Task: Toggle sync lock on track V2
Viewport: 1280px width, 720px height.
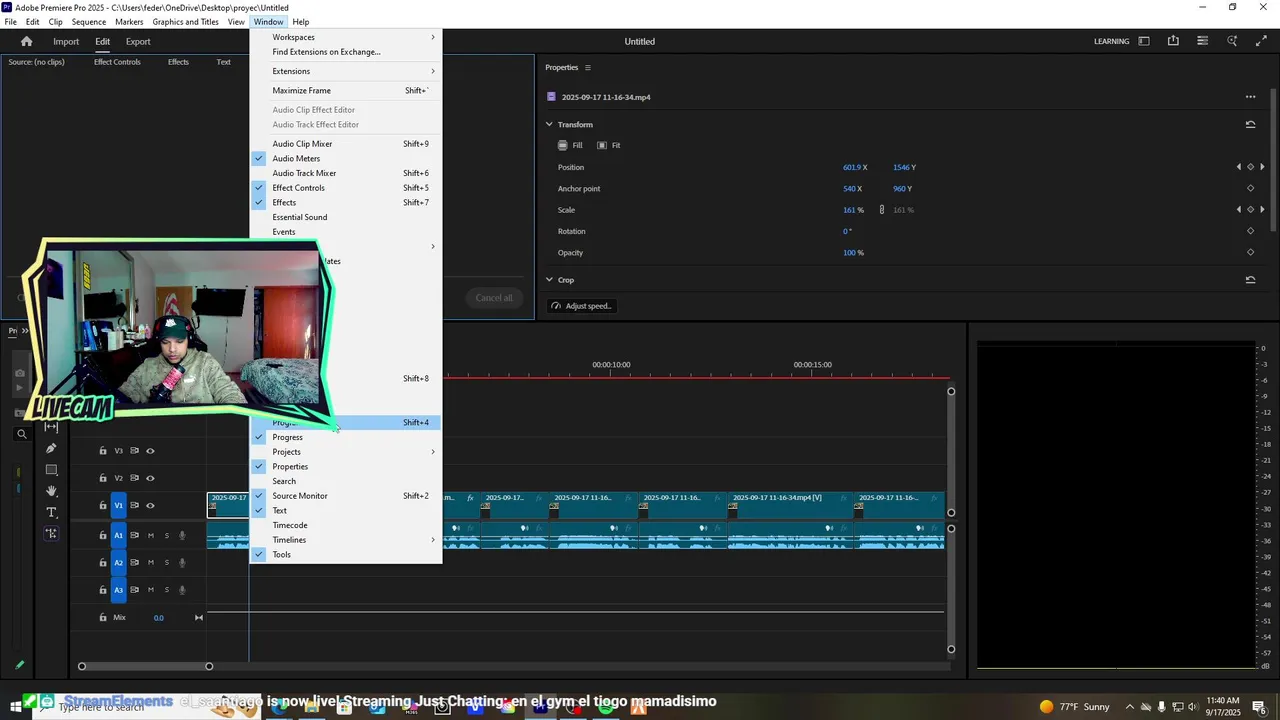Action: (134, 478)
